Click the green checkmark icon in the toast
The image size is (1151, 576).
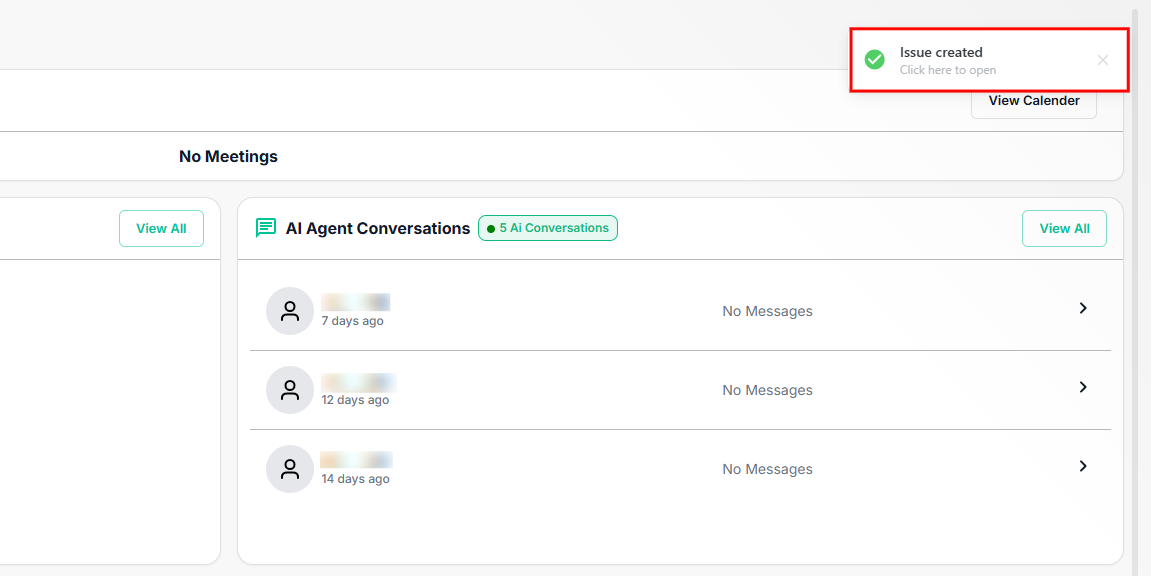click(x=875, y=60)
